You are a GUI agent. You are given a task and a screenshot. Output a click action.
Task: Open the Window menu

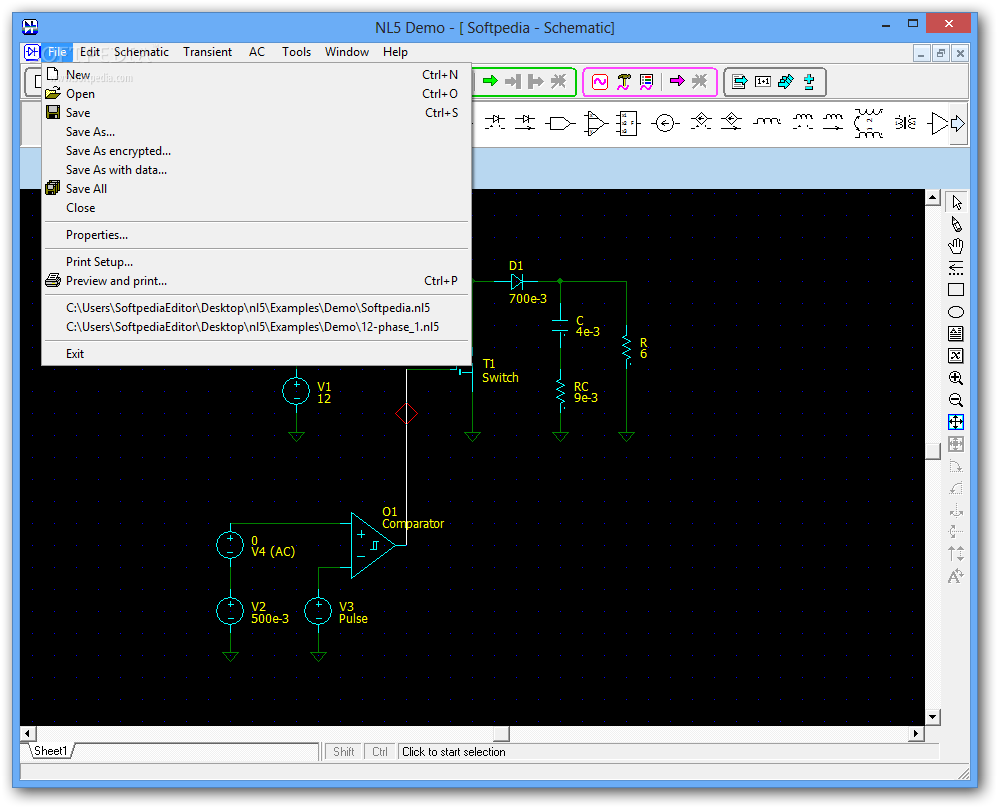(x=347, y=52)
